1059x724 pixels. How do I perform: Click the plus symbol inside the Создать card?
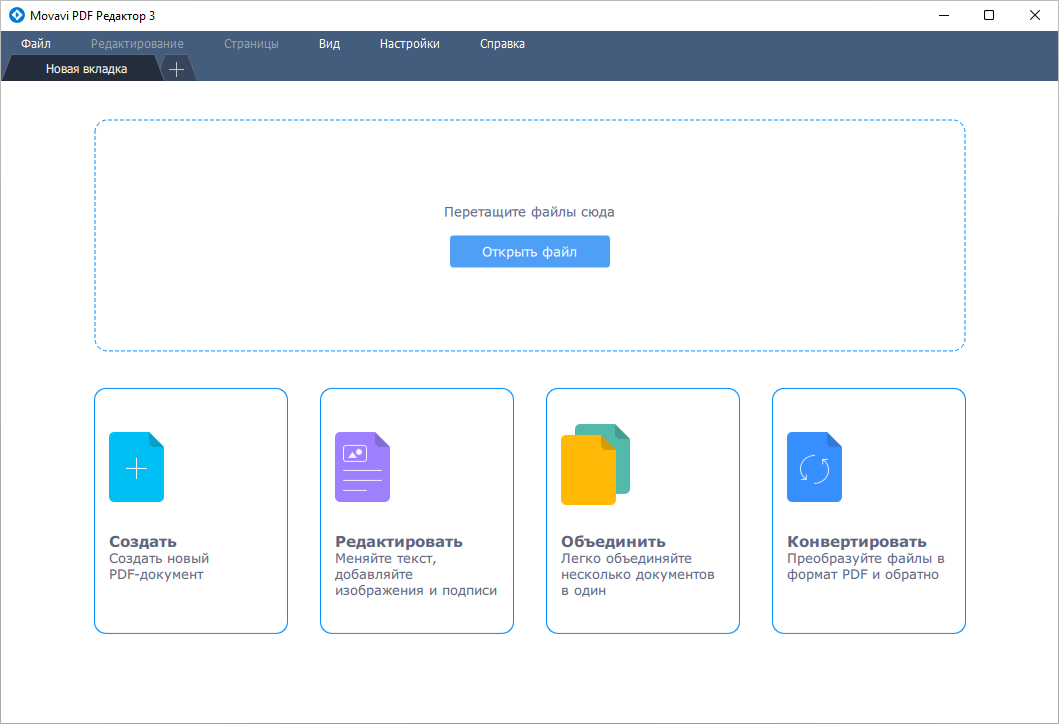click(135, 466)
